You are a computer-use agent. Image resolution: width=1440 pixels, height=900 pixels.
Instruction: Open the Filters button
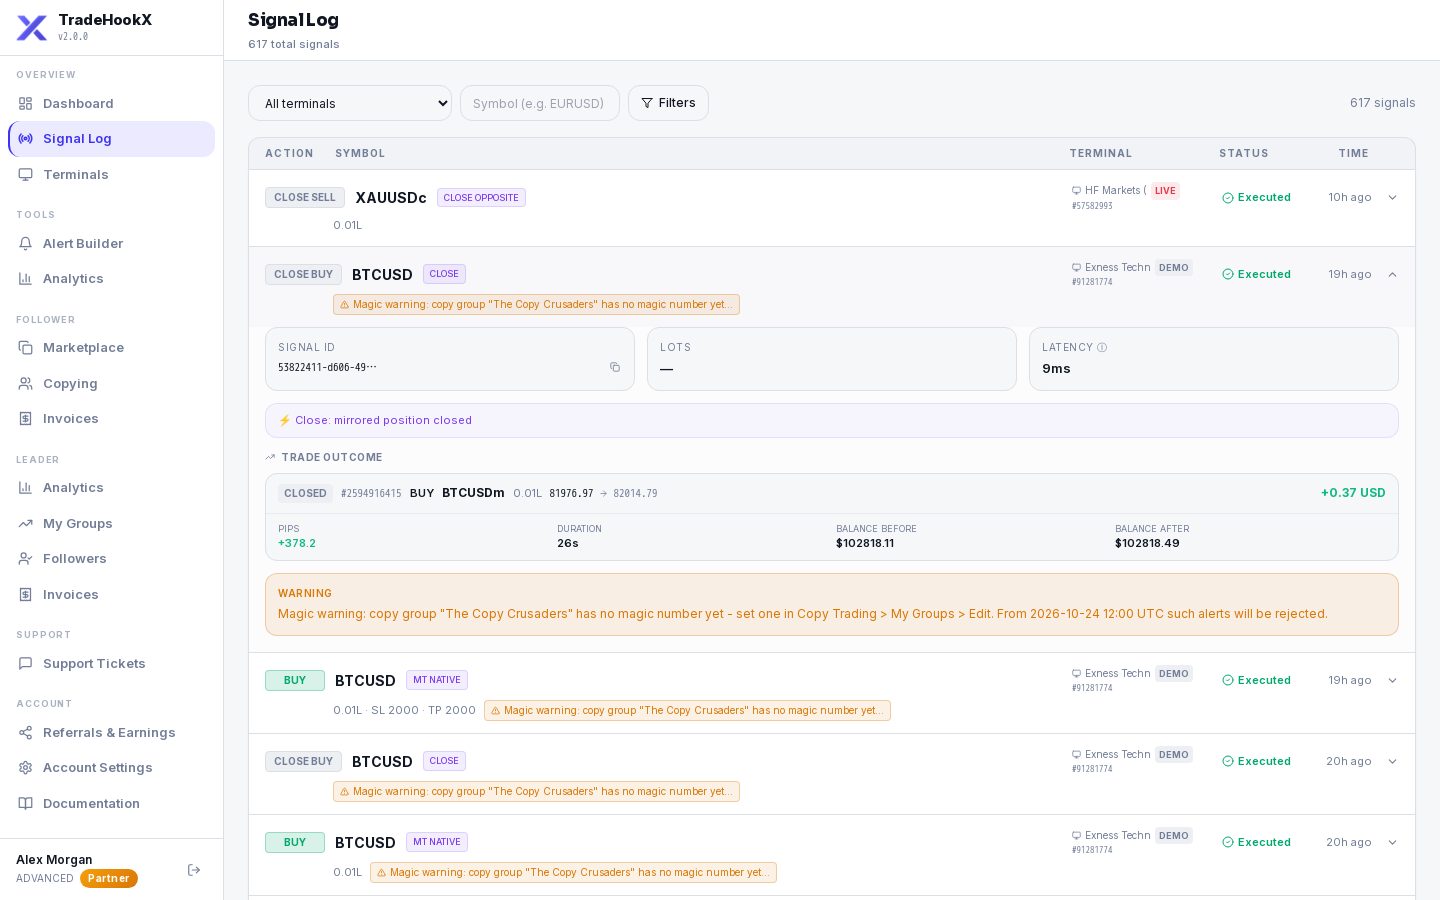(x=668, y=103)
